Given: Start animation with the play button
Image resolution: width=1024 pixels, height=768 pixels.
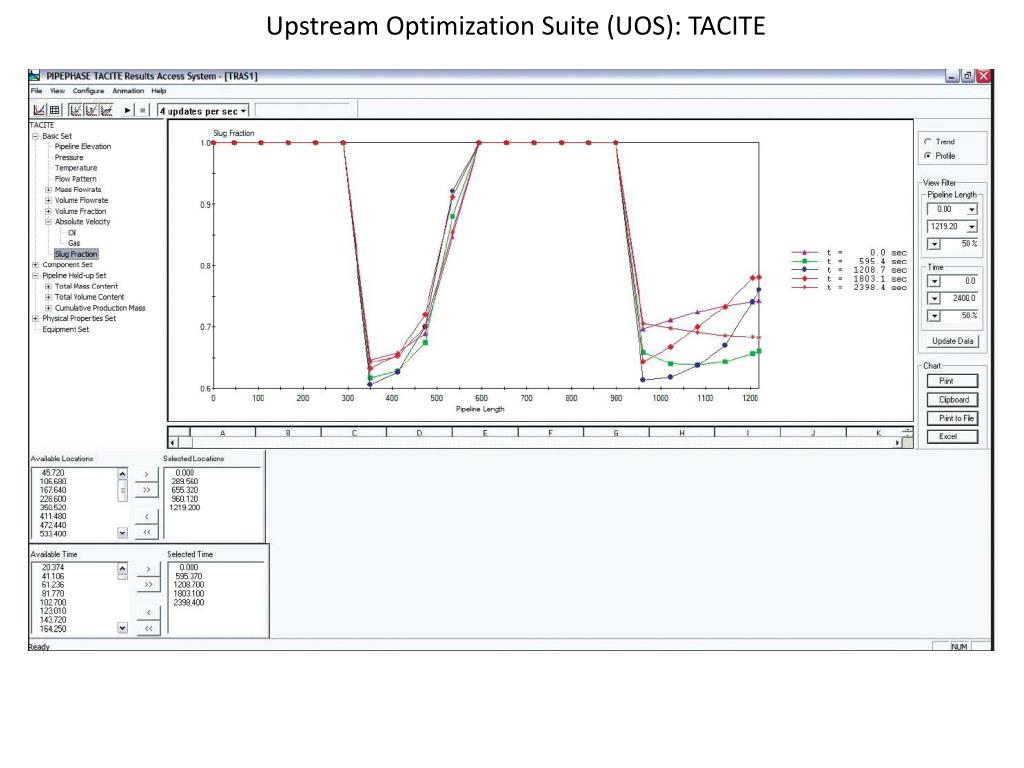Looking at the screenshot, I should coord(127,110).
